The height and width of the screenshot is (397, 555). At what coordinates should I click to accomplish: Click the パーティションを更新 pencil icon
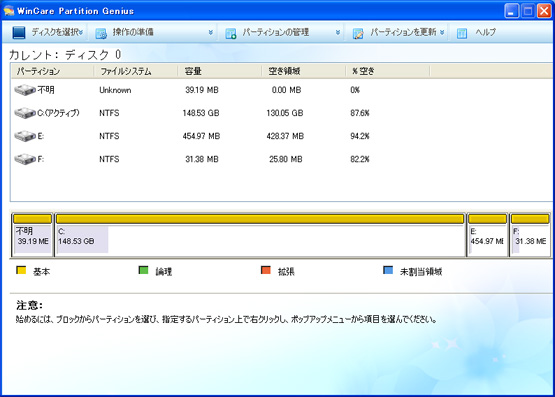pos(358,33)
